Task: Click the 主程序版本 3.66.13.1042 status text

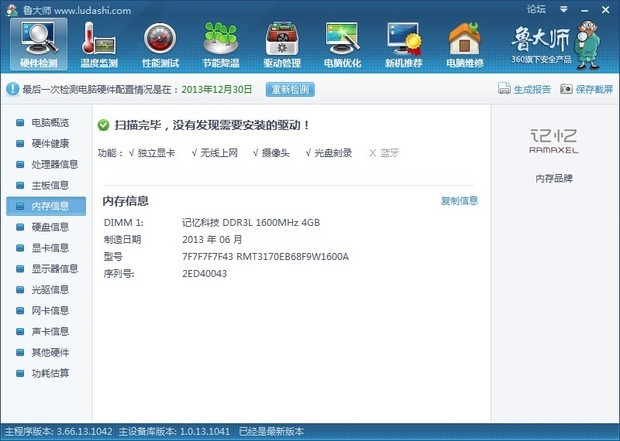Action: 59,432
